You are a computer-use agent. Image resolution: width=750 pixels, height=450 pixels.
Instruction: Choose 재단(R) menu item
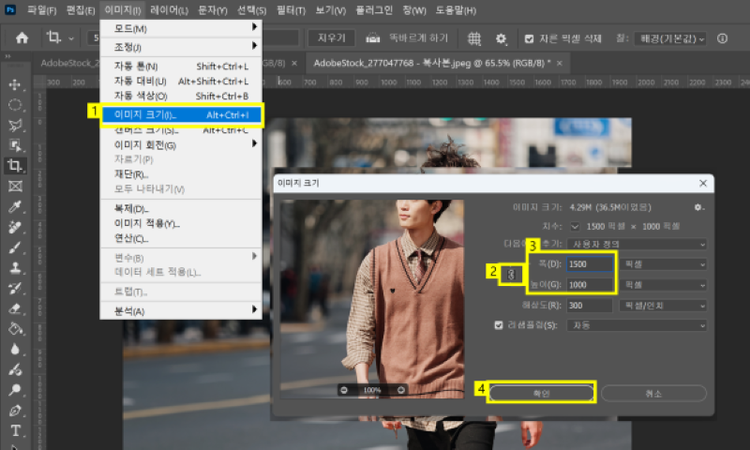(x=181, y=174)
